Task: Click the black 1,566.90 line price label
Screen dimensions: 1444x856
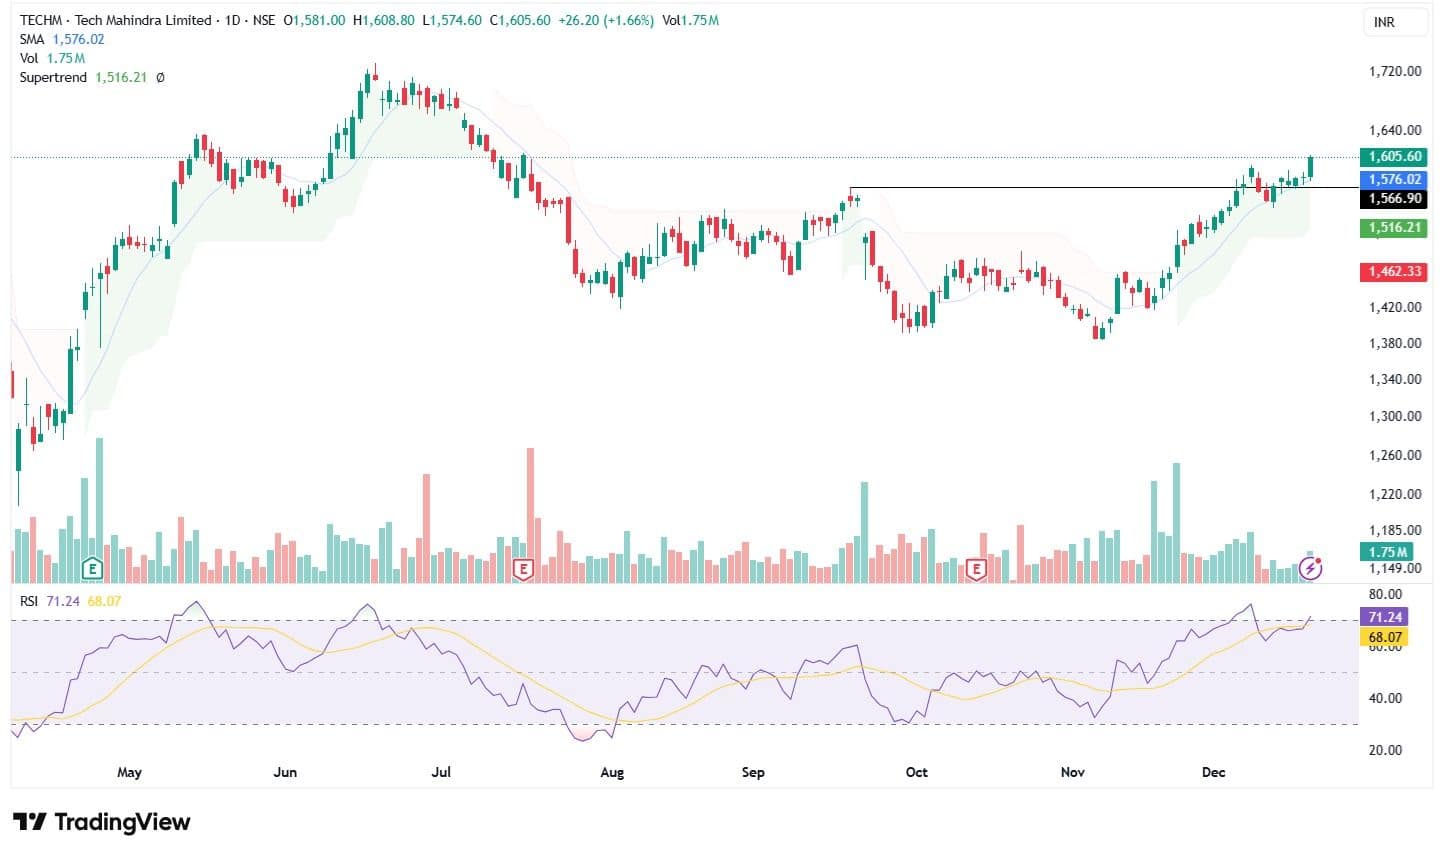Action: pos(1394,199)
